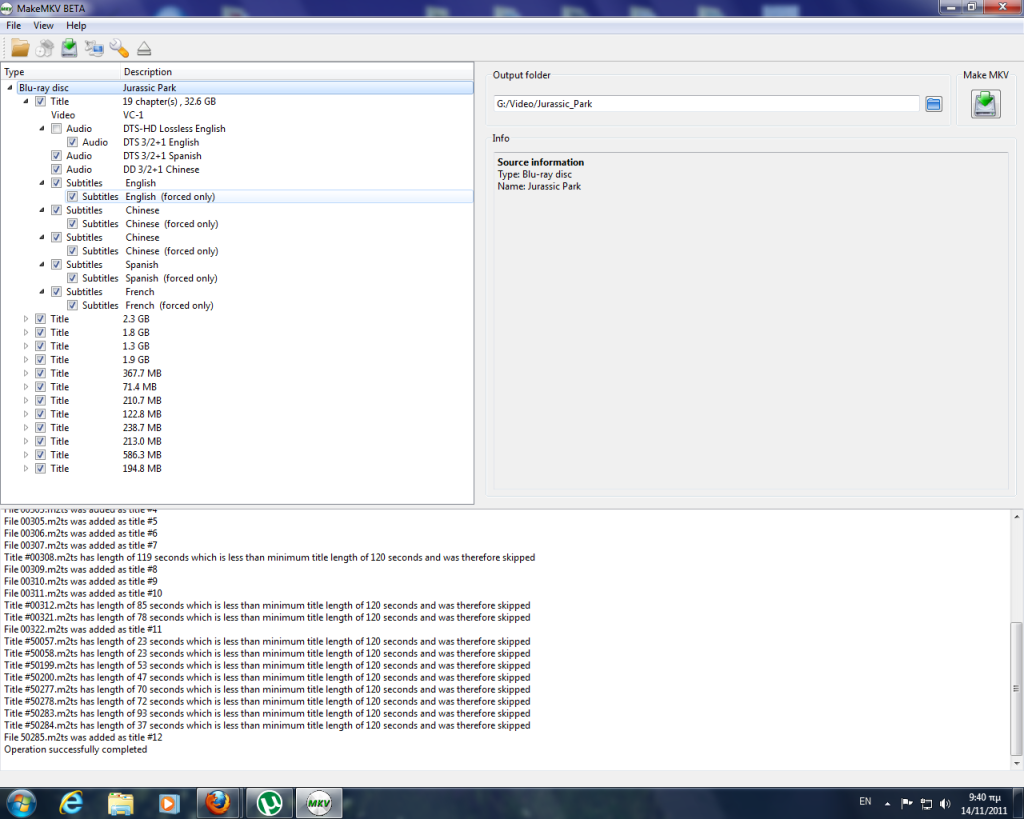Collapse the Blu-ray disc tree node
Viewport: 1024px width, 819px height.
(11, 88)
